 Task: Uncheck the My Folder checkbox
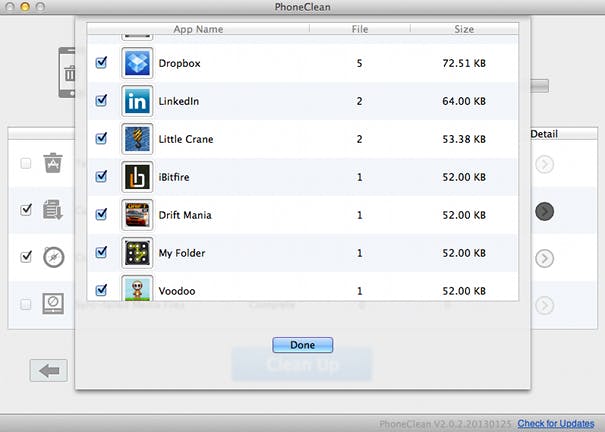coord(101,252)
